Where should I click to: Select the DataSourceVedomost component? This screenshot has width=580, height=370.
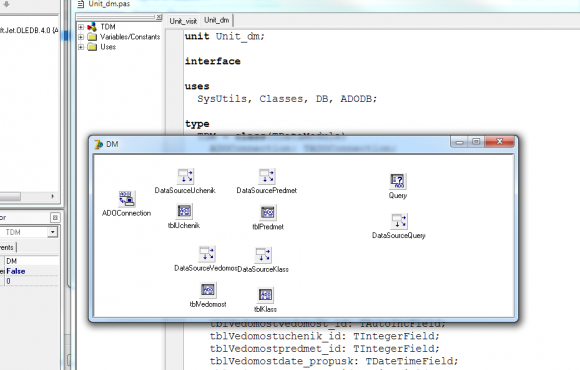pyautogui.click(x=207, y=254)
